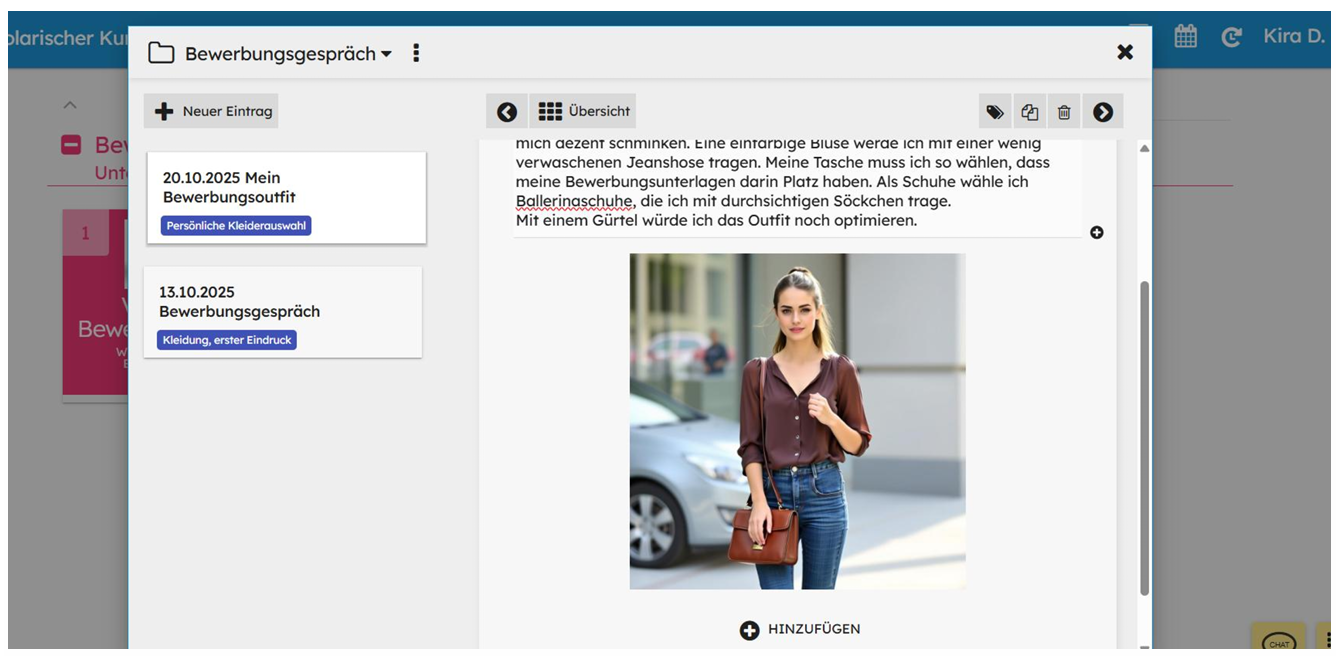Delete the entry with the trash icon
1338x656 pixels.
tap(1064, 112)
